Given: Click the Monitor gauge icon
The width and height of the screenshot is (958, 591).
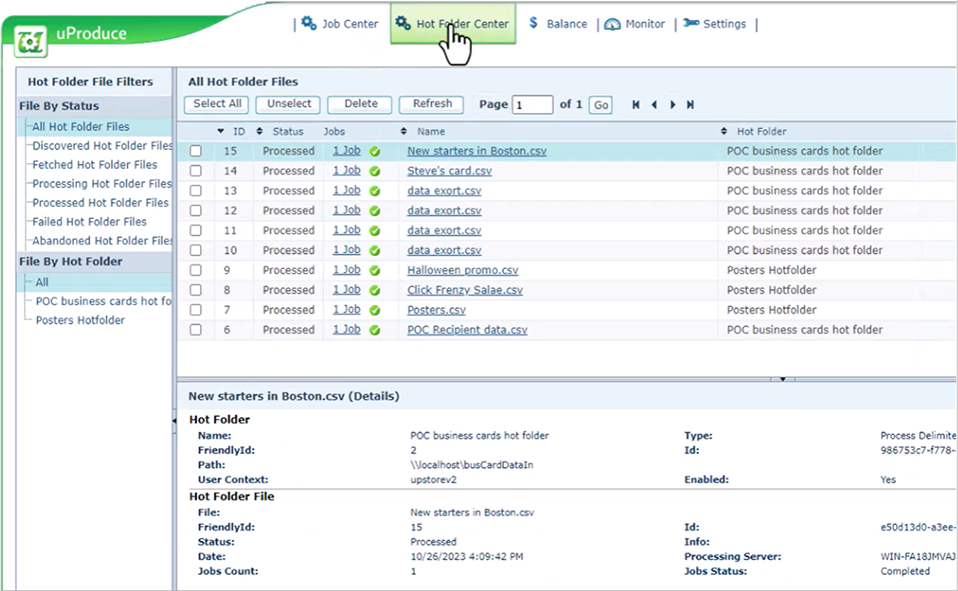Looking at the screenshot, I should point(612,24).
